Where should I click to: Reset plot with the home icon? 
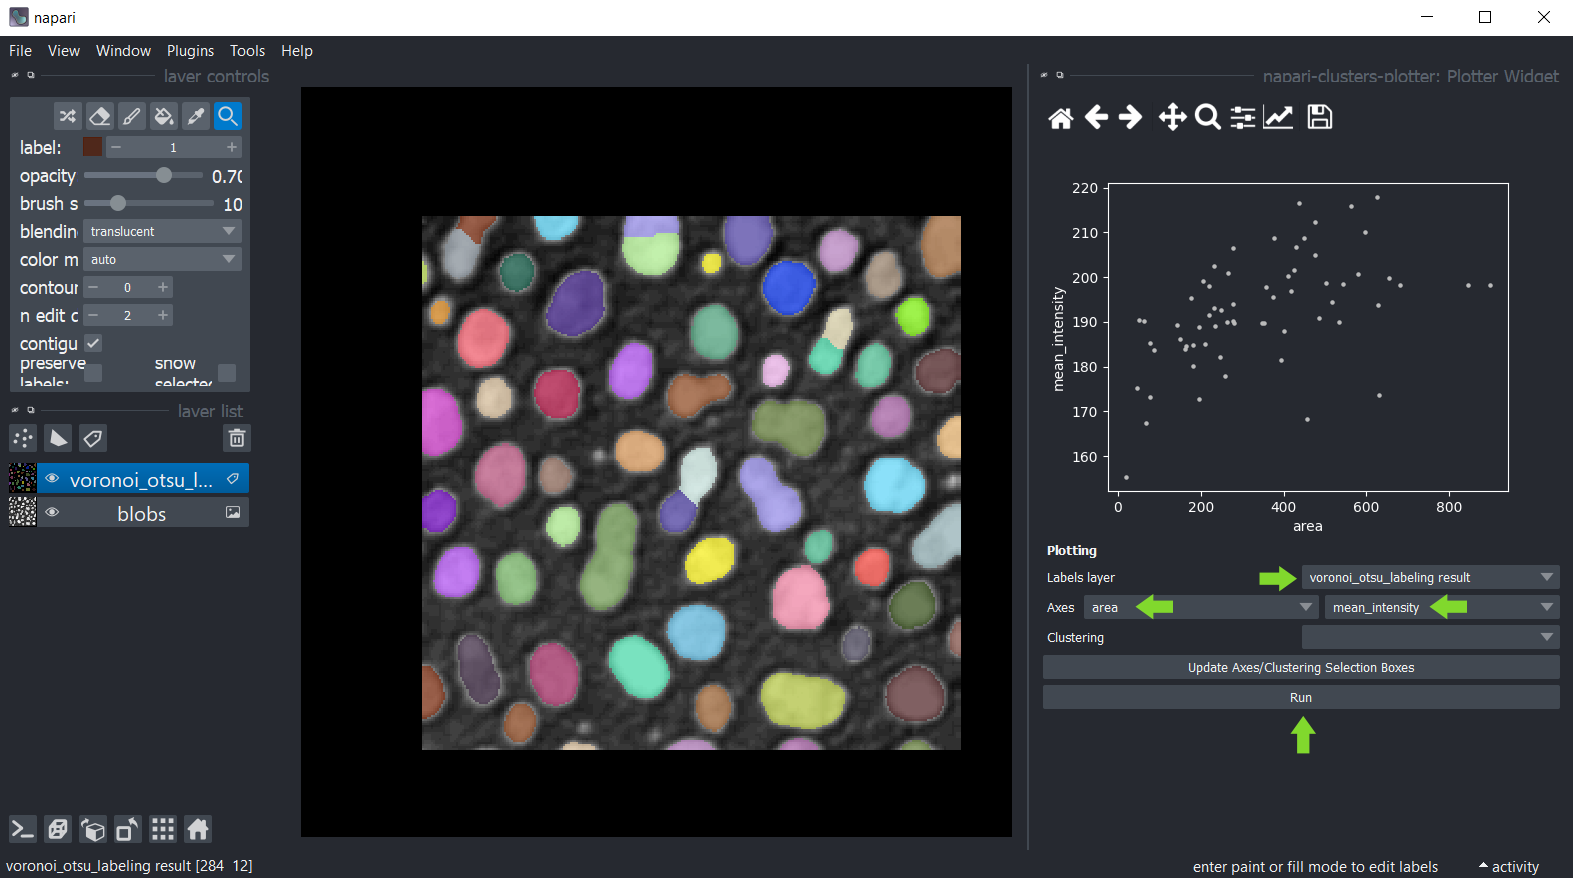click(1060, 118)
